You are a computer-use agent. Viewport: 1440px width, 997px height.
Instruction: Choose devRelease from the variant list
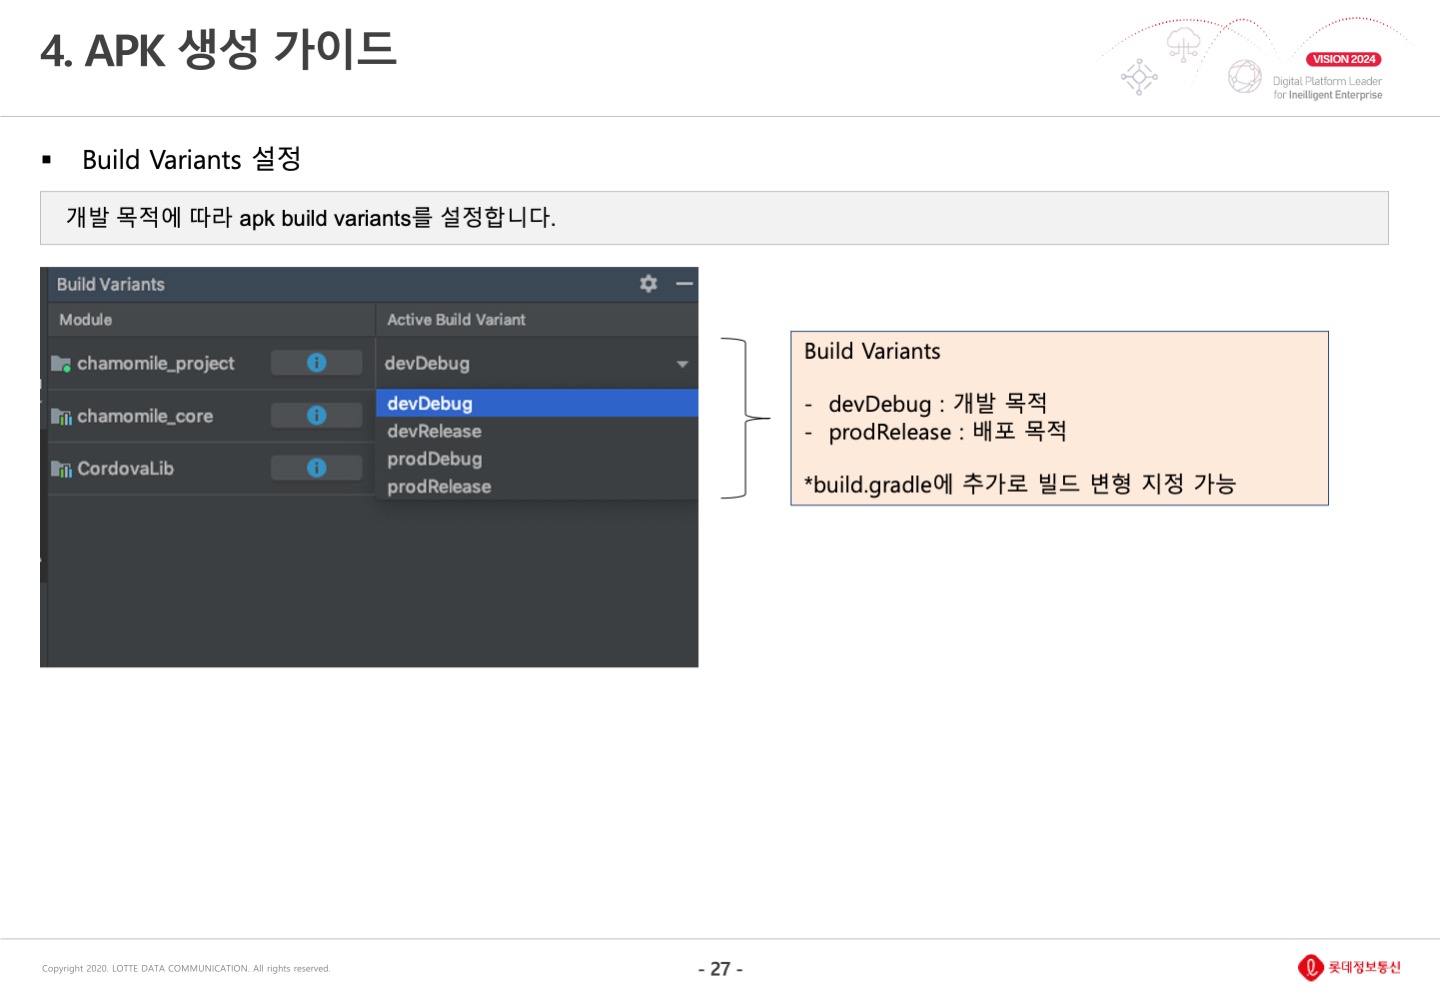(x=537, y=431)
